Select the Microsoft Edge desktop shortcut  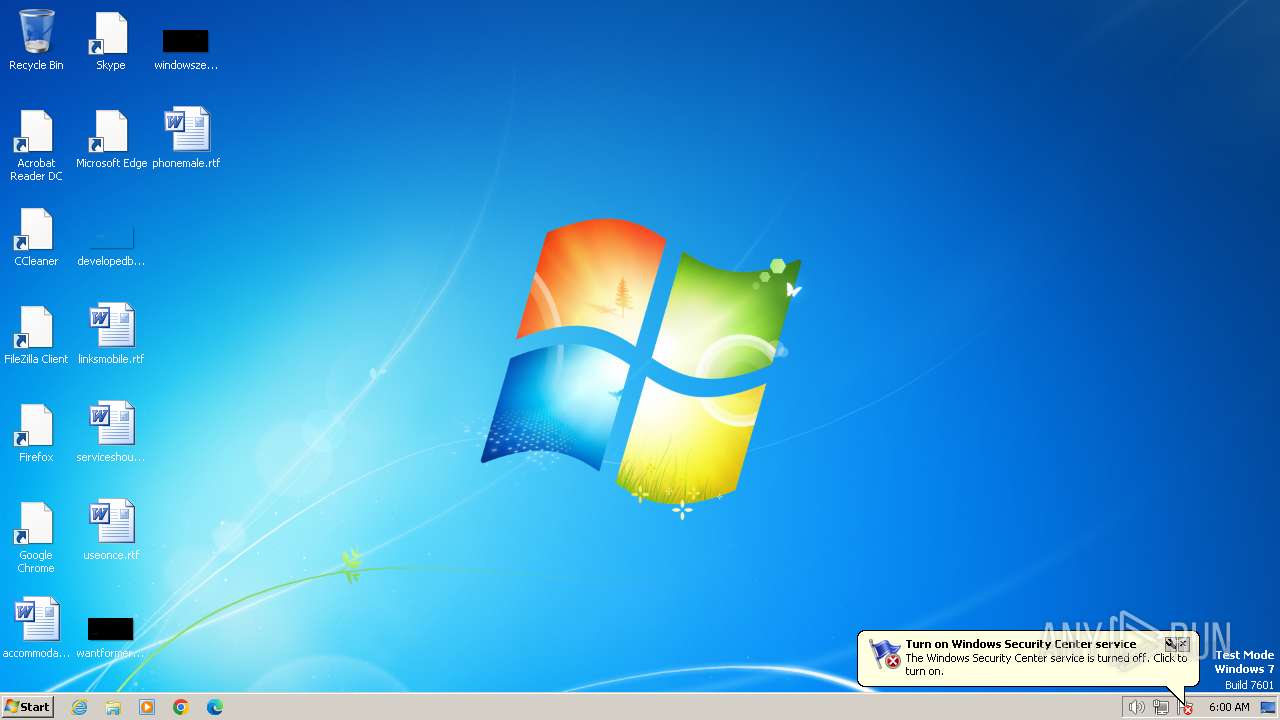pos(111,139)
